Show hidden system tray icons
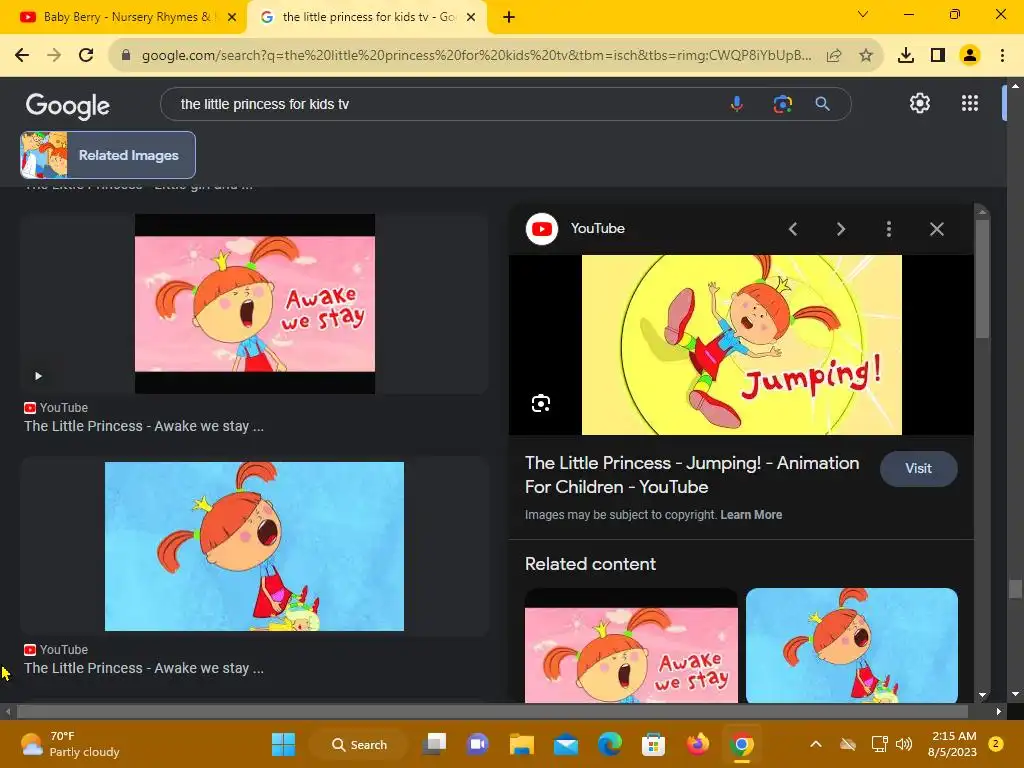 coord(816,744)
